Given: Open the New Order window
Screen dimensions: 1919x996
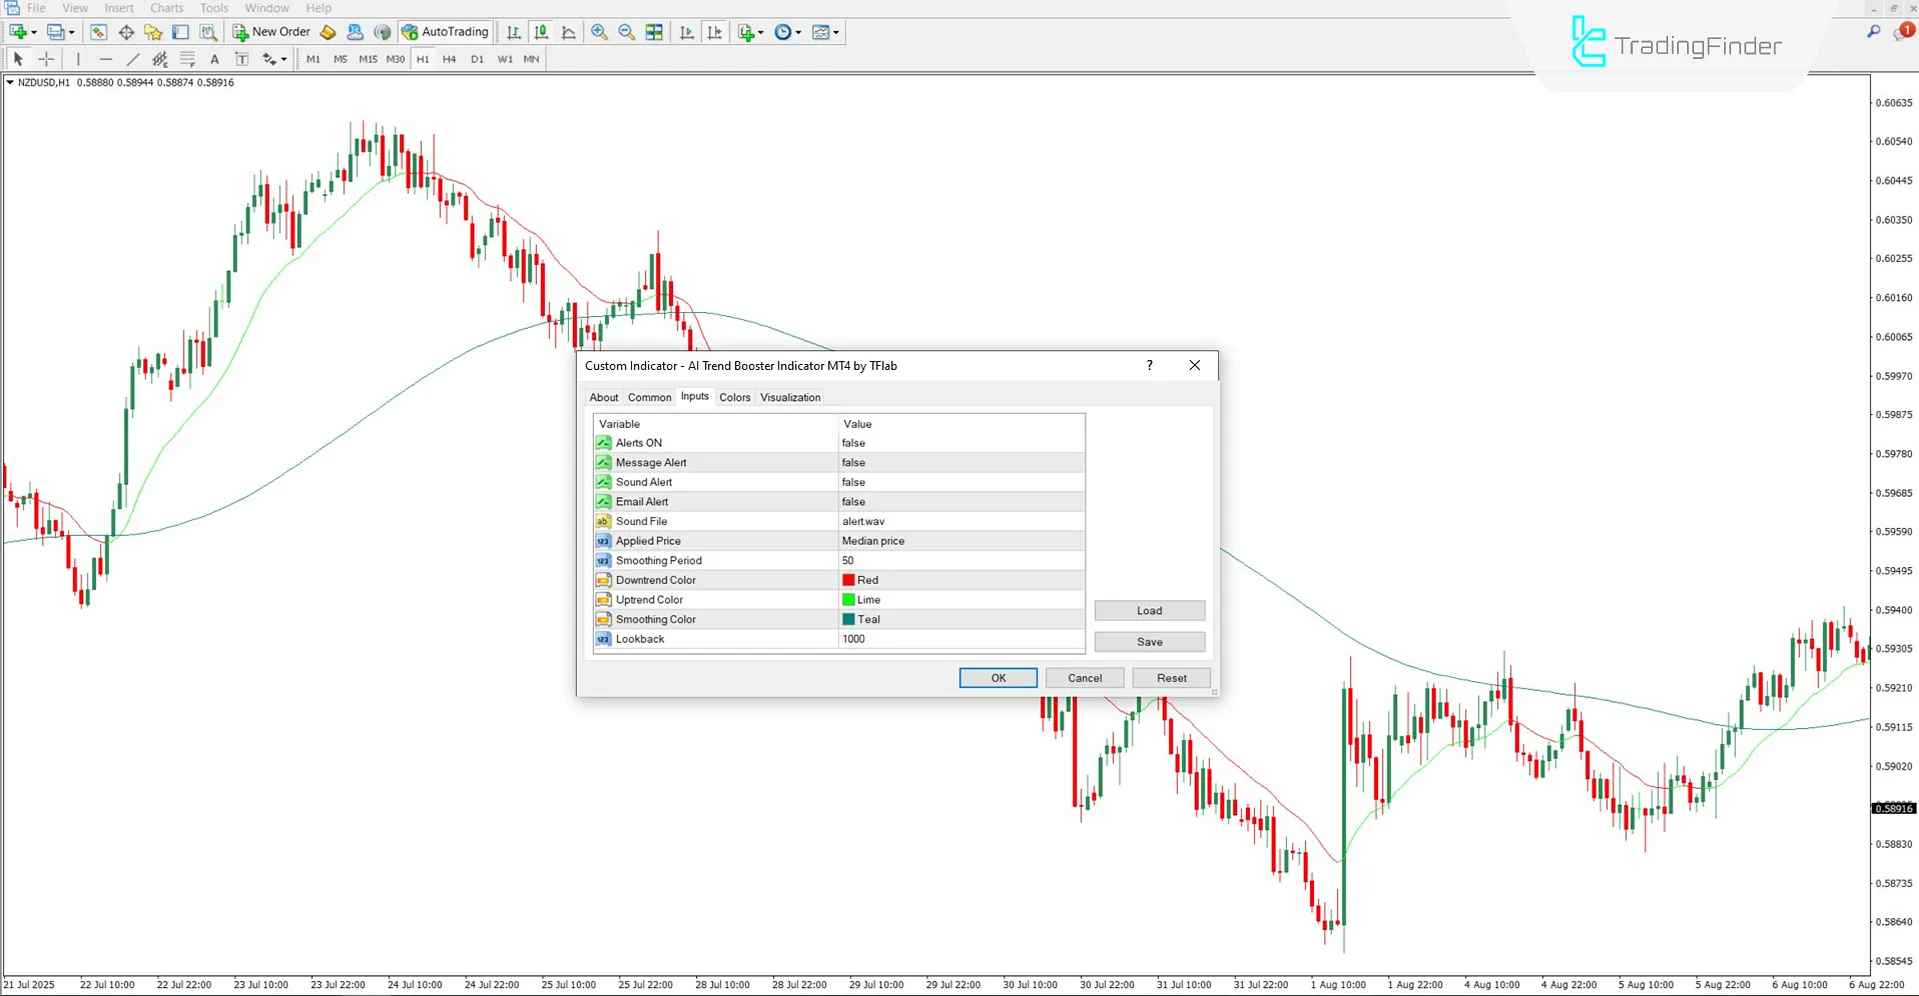Looking at the screenshot, I should 270,31.
